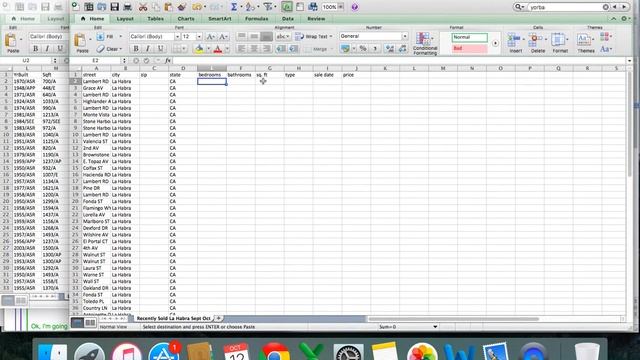The width and height of the screenshot is (640, 360).
Task: Open the Calibri (Body) font name dropdown
Action: coord(177,37)
